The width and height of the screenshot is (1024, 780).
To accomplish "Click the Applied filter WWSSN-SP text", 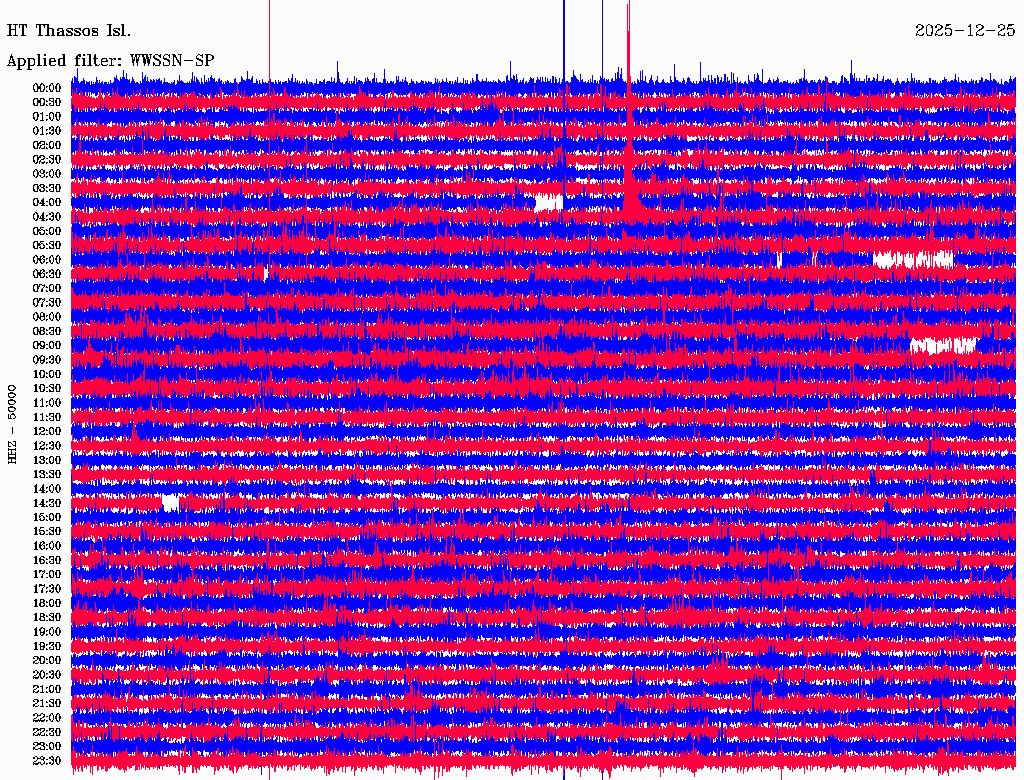I will coord(110,61).
